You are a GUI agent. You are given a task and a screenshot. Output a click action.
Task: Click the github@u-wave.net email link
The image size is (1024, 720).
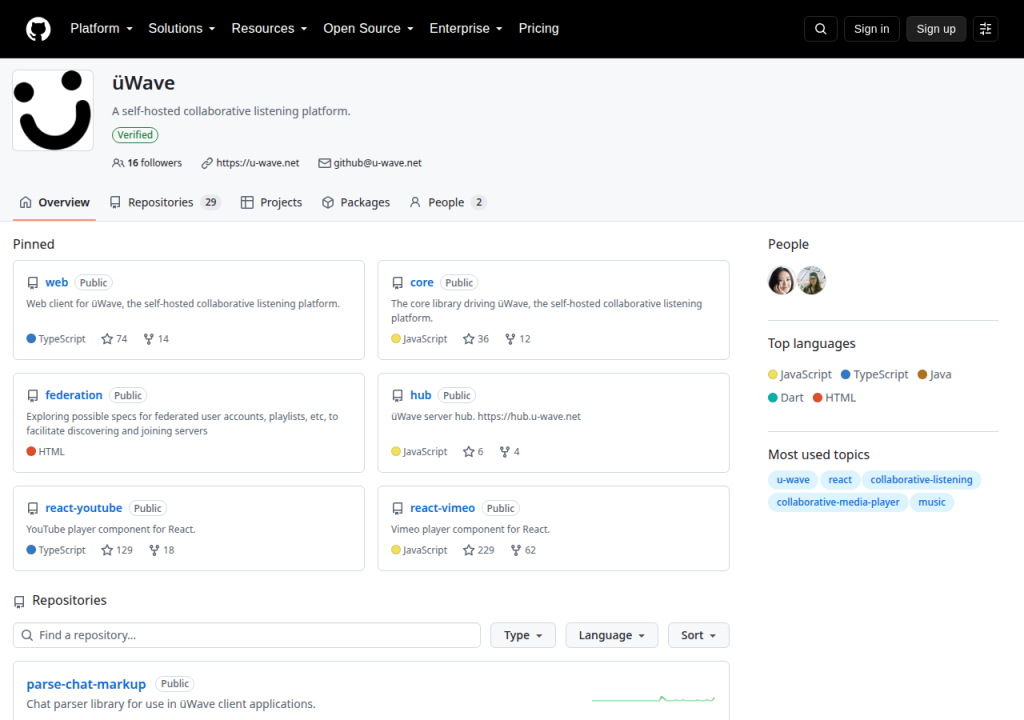click(x=377, y=163)
